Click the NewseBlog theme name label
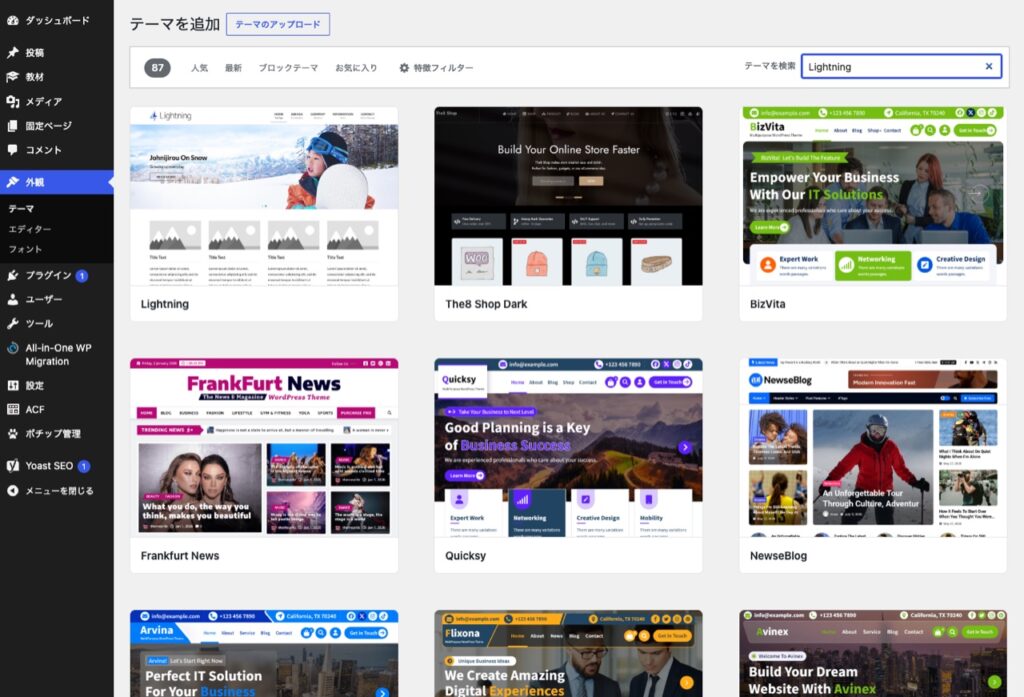The width and height of the screenshot is (1024, 697). tap(778, 555)
